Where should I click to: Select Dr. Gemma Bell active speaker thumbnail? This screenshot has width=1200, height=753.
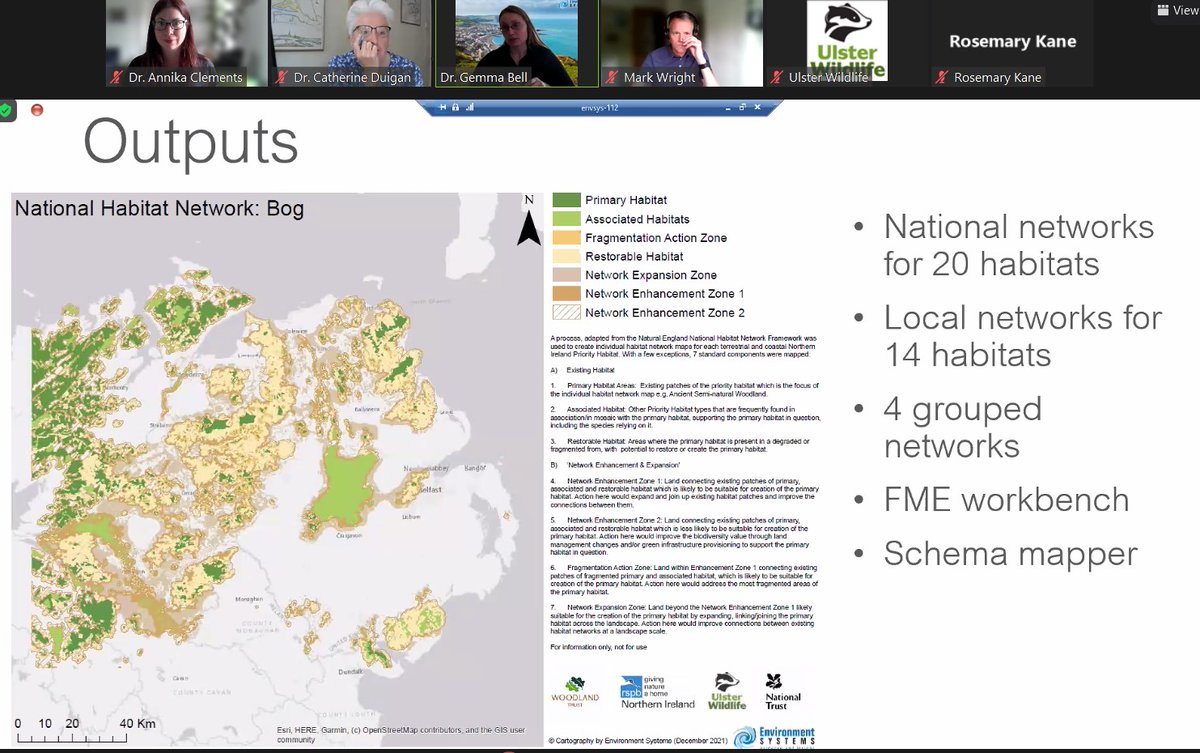516,43
